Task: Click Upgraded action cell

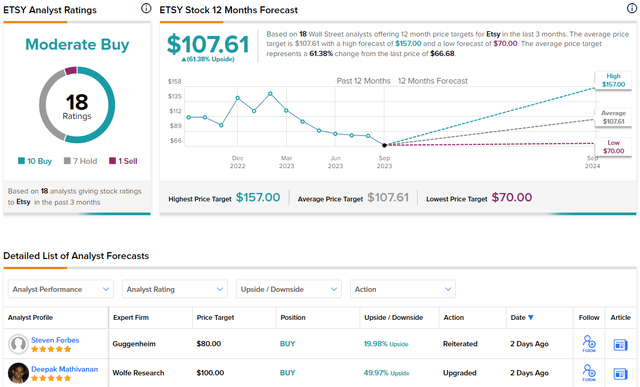Action: (460, 373)
